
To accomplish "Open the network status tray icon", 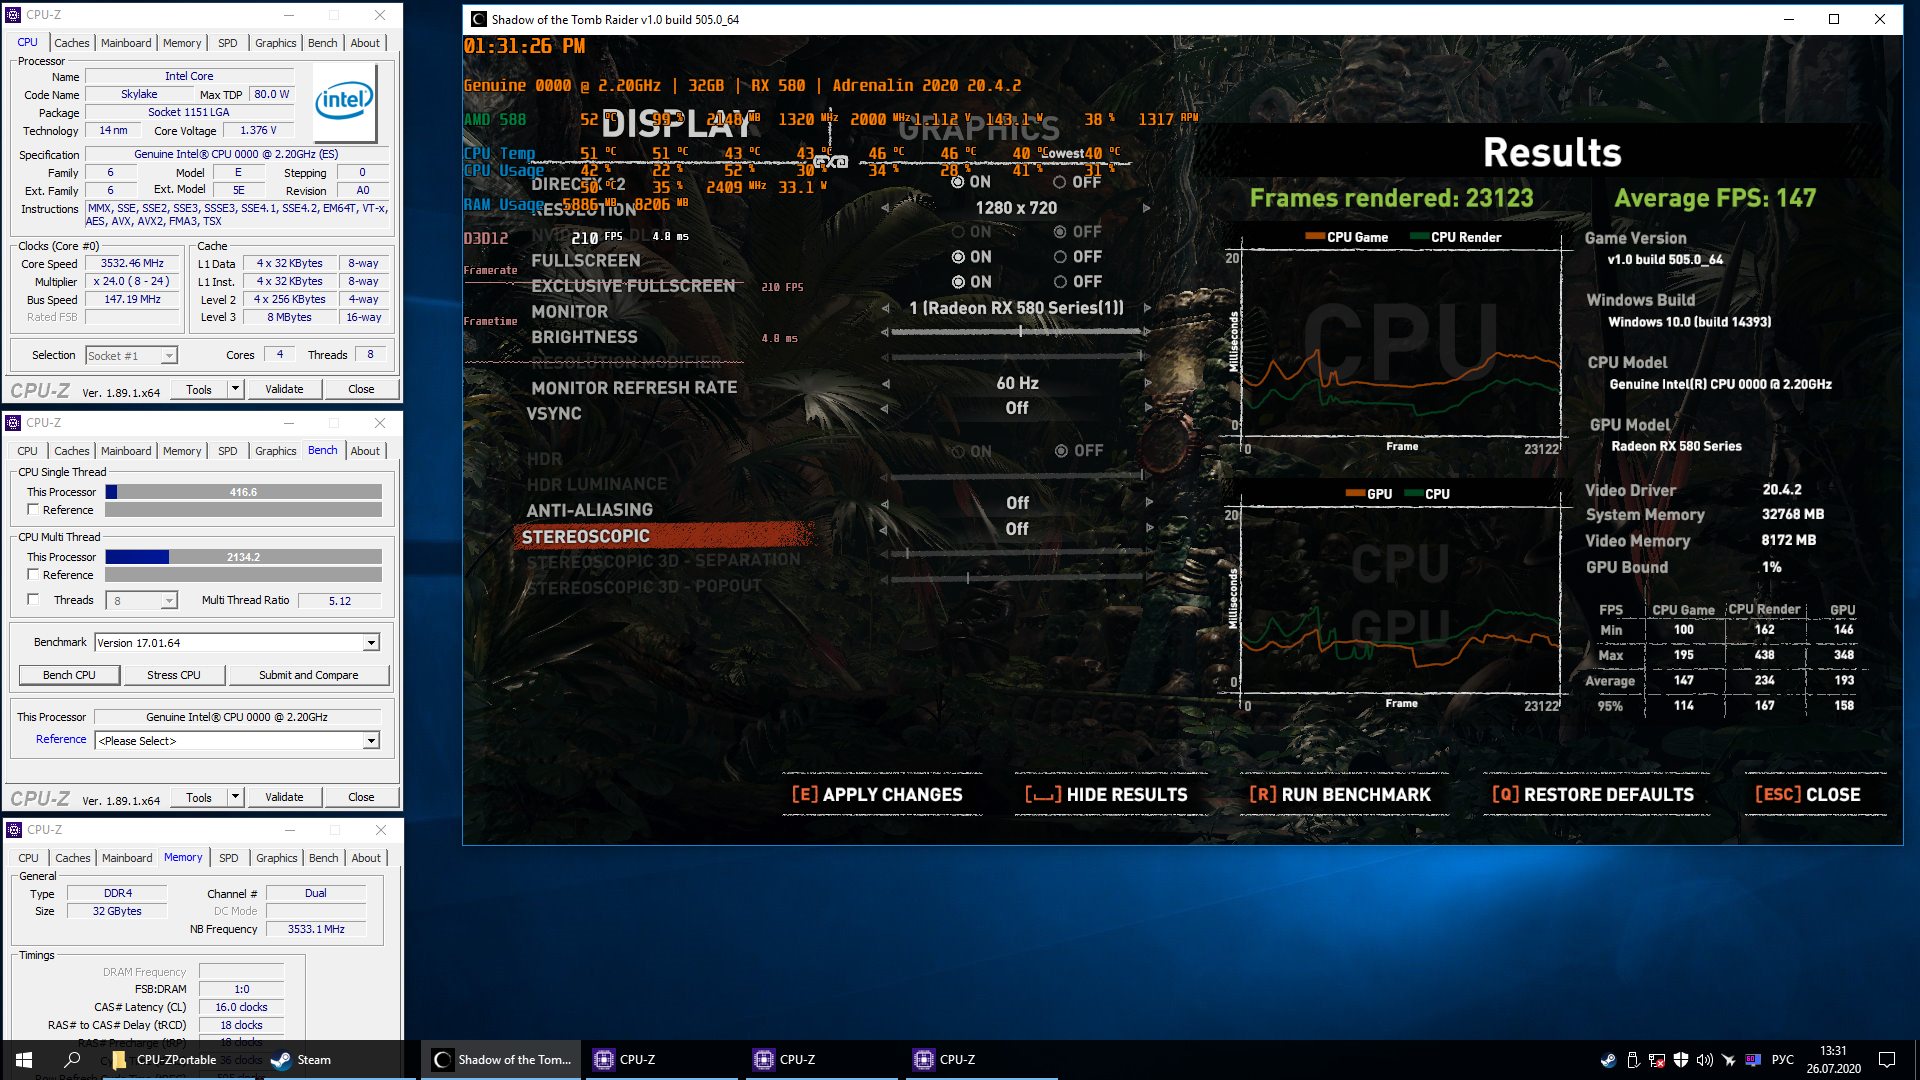I will 1657,1060.
